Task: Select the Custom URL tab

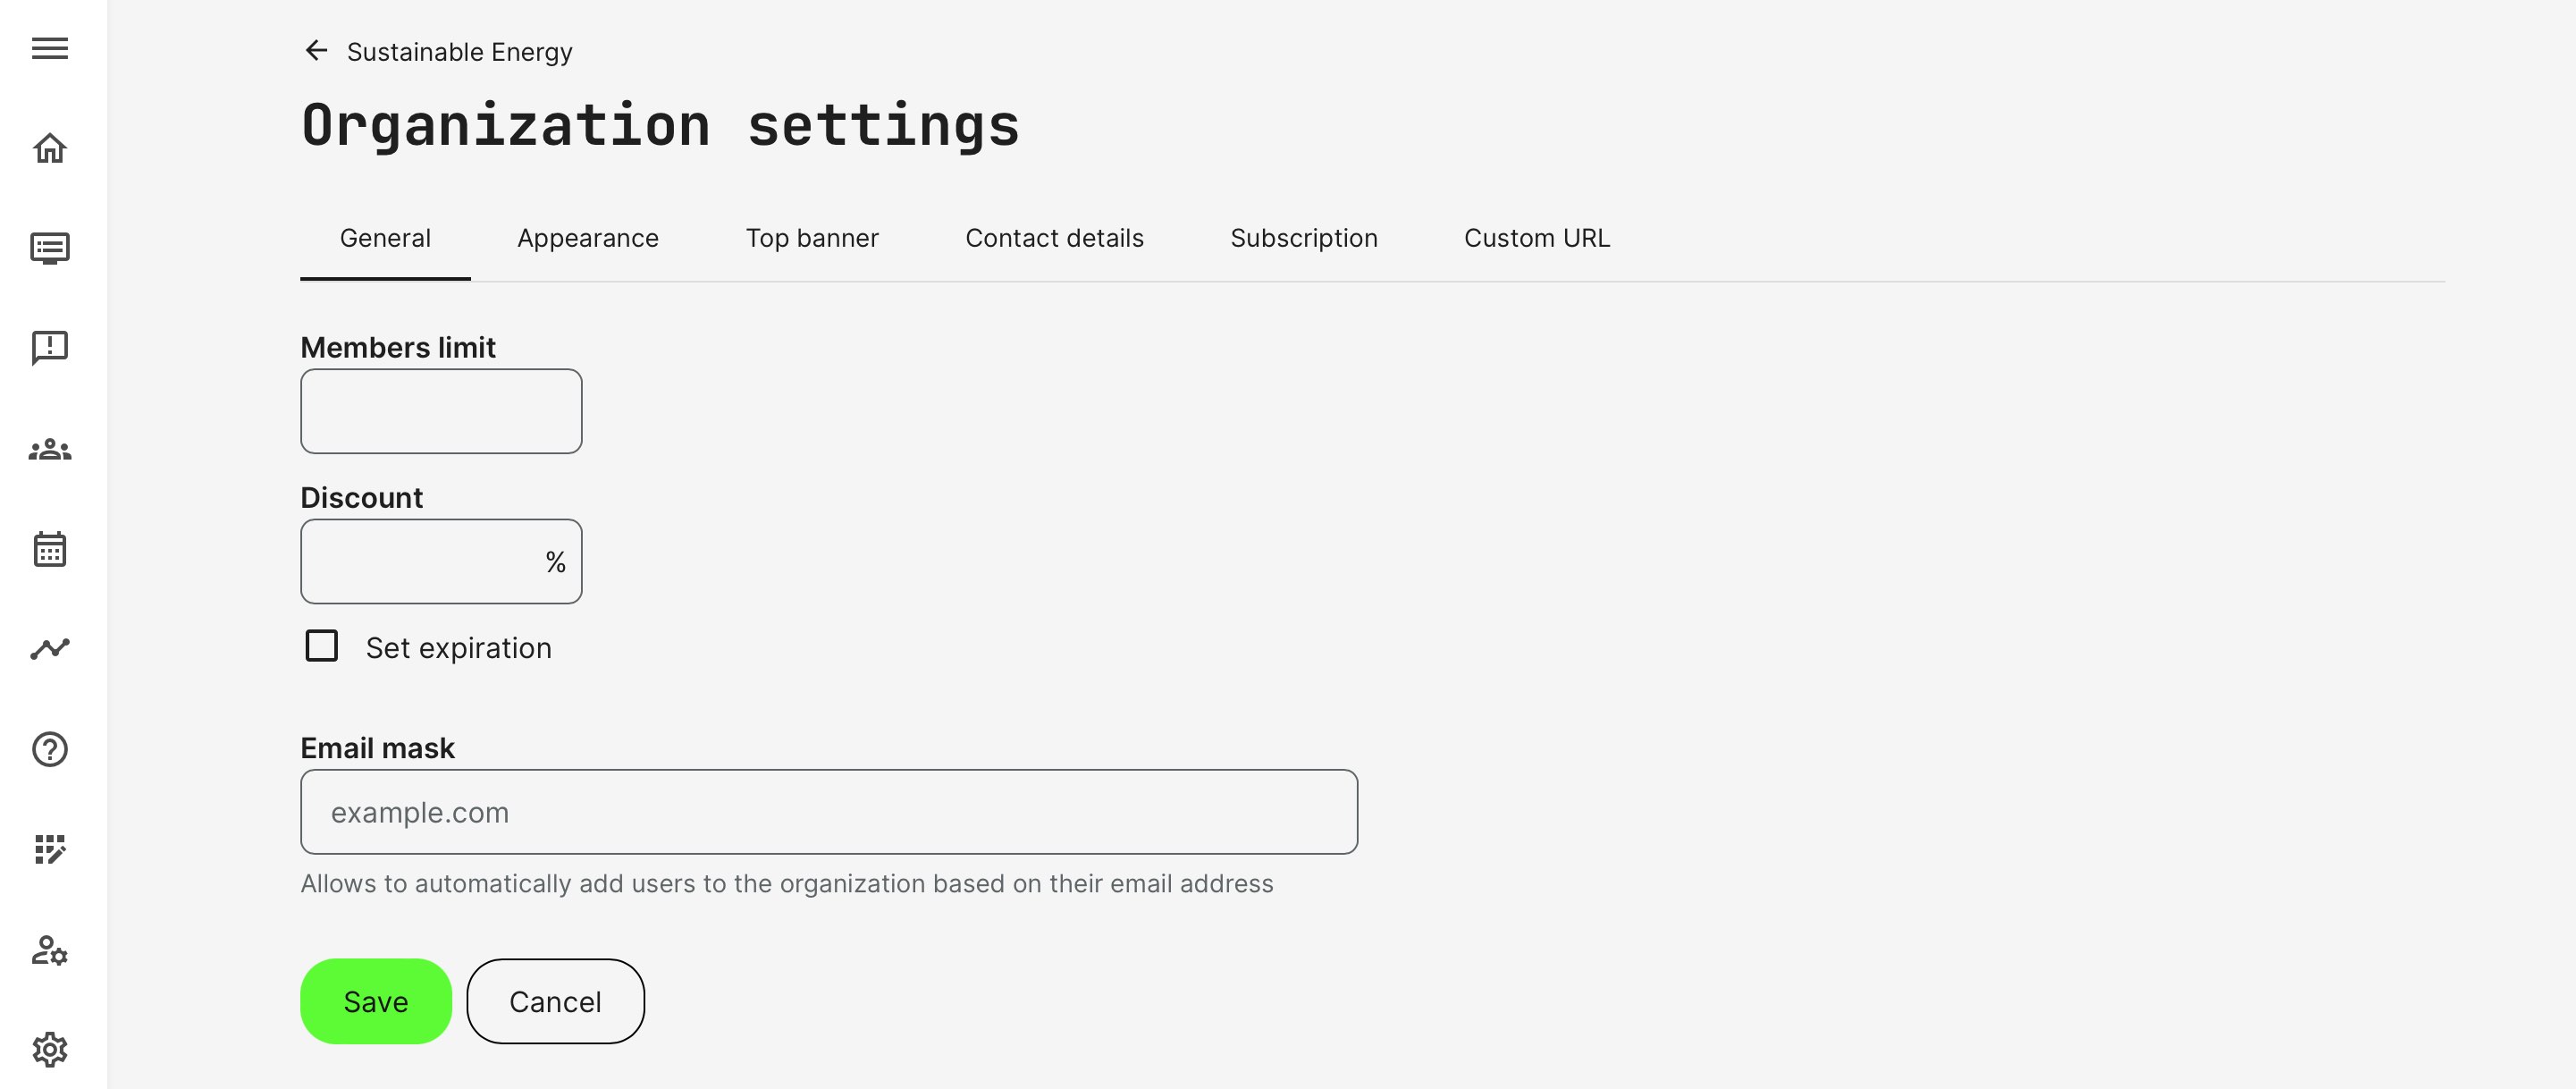Action: pos(1537,238)
